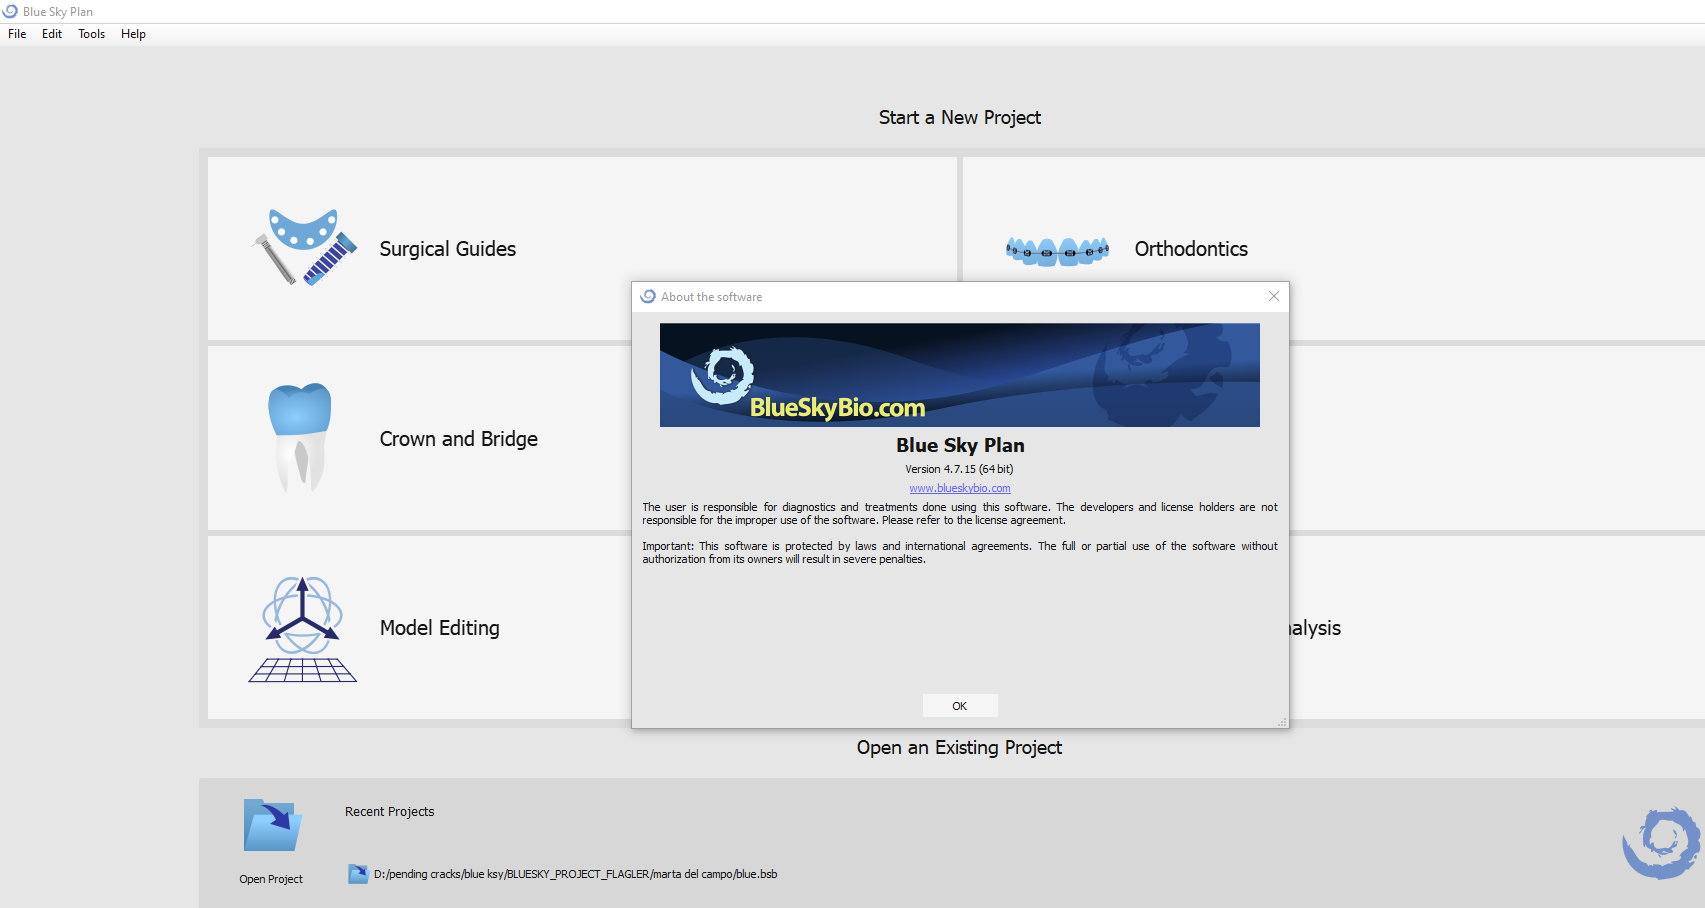Open the Edit menu
Screen dimensions: 1705x908
coord(52,34)
